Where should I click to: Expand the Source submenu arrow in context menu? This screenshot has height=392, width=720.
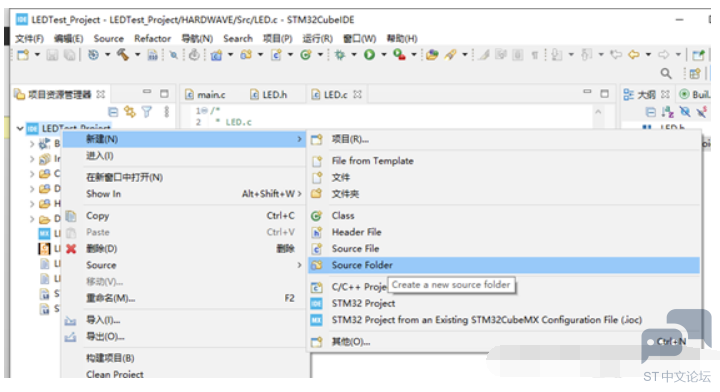tap(299, 265)
